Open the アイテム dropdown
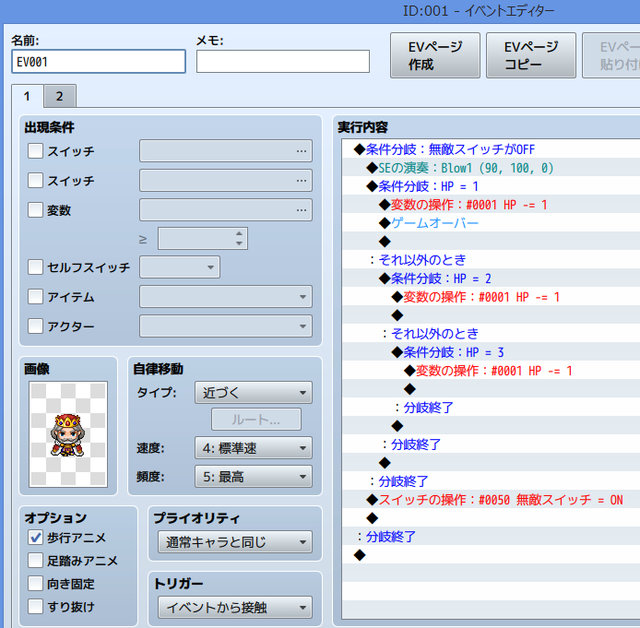Viewport: 640px width, 628px height. pos(226,297)
